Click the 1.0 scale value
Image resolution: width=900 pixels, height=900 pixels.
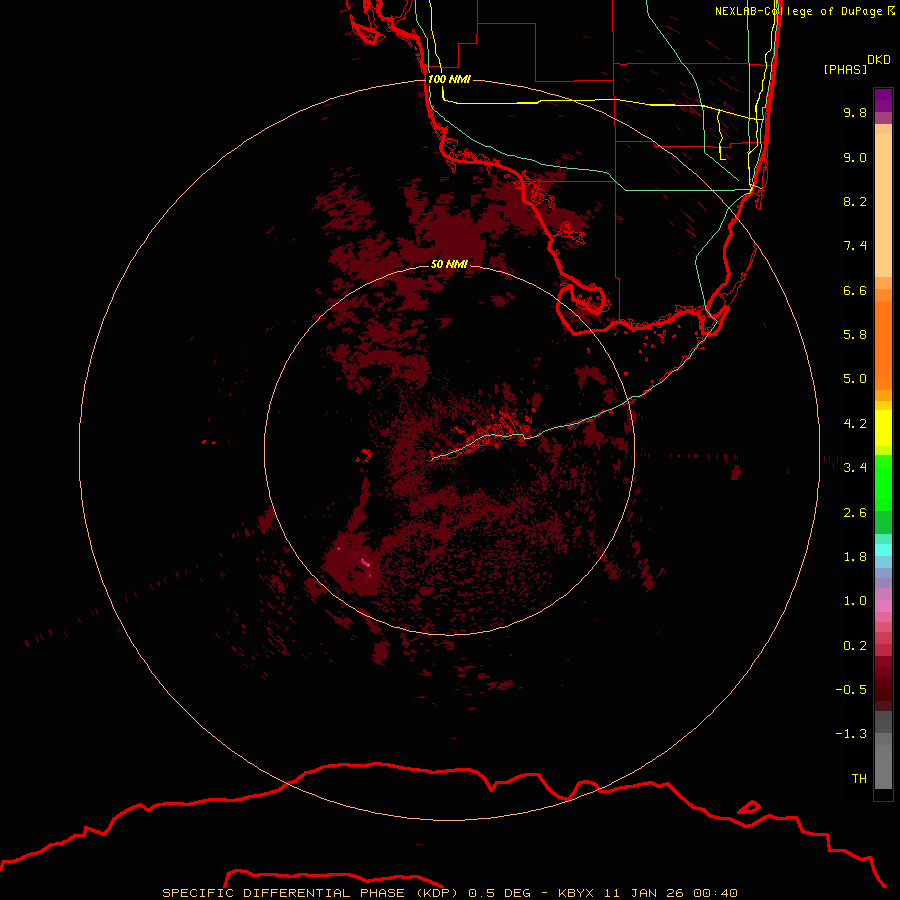(x=855, y=601)
